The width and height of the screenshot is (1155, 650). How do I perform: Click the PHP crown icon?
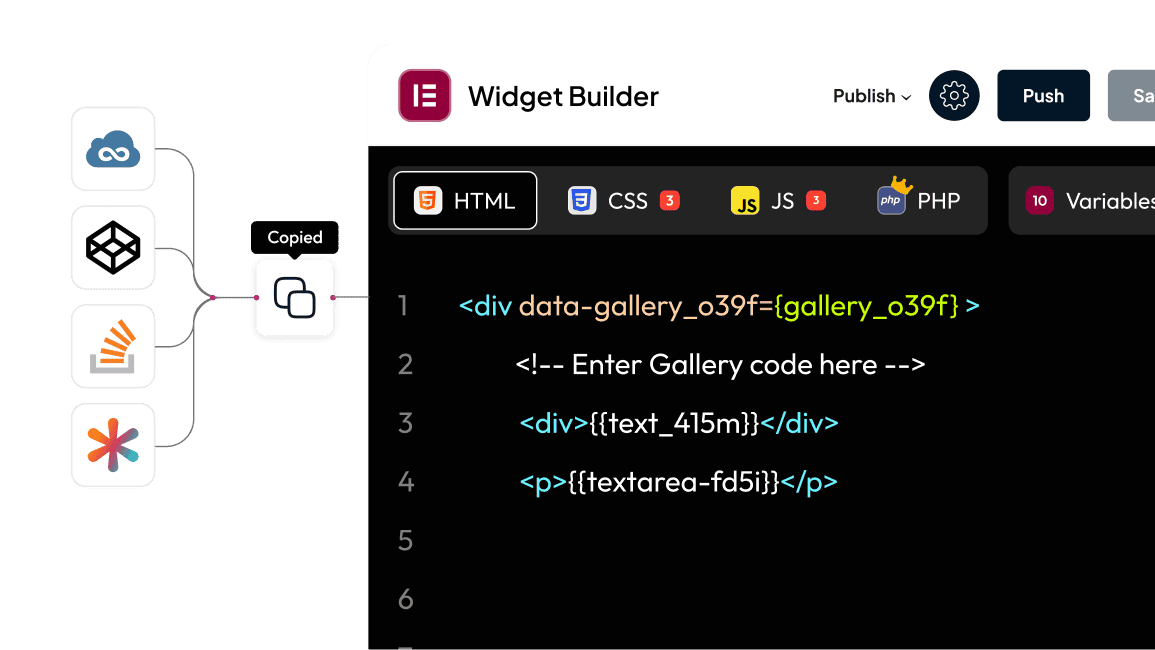click(x=891, y=198)
